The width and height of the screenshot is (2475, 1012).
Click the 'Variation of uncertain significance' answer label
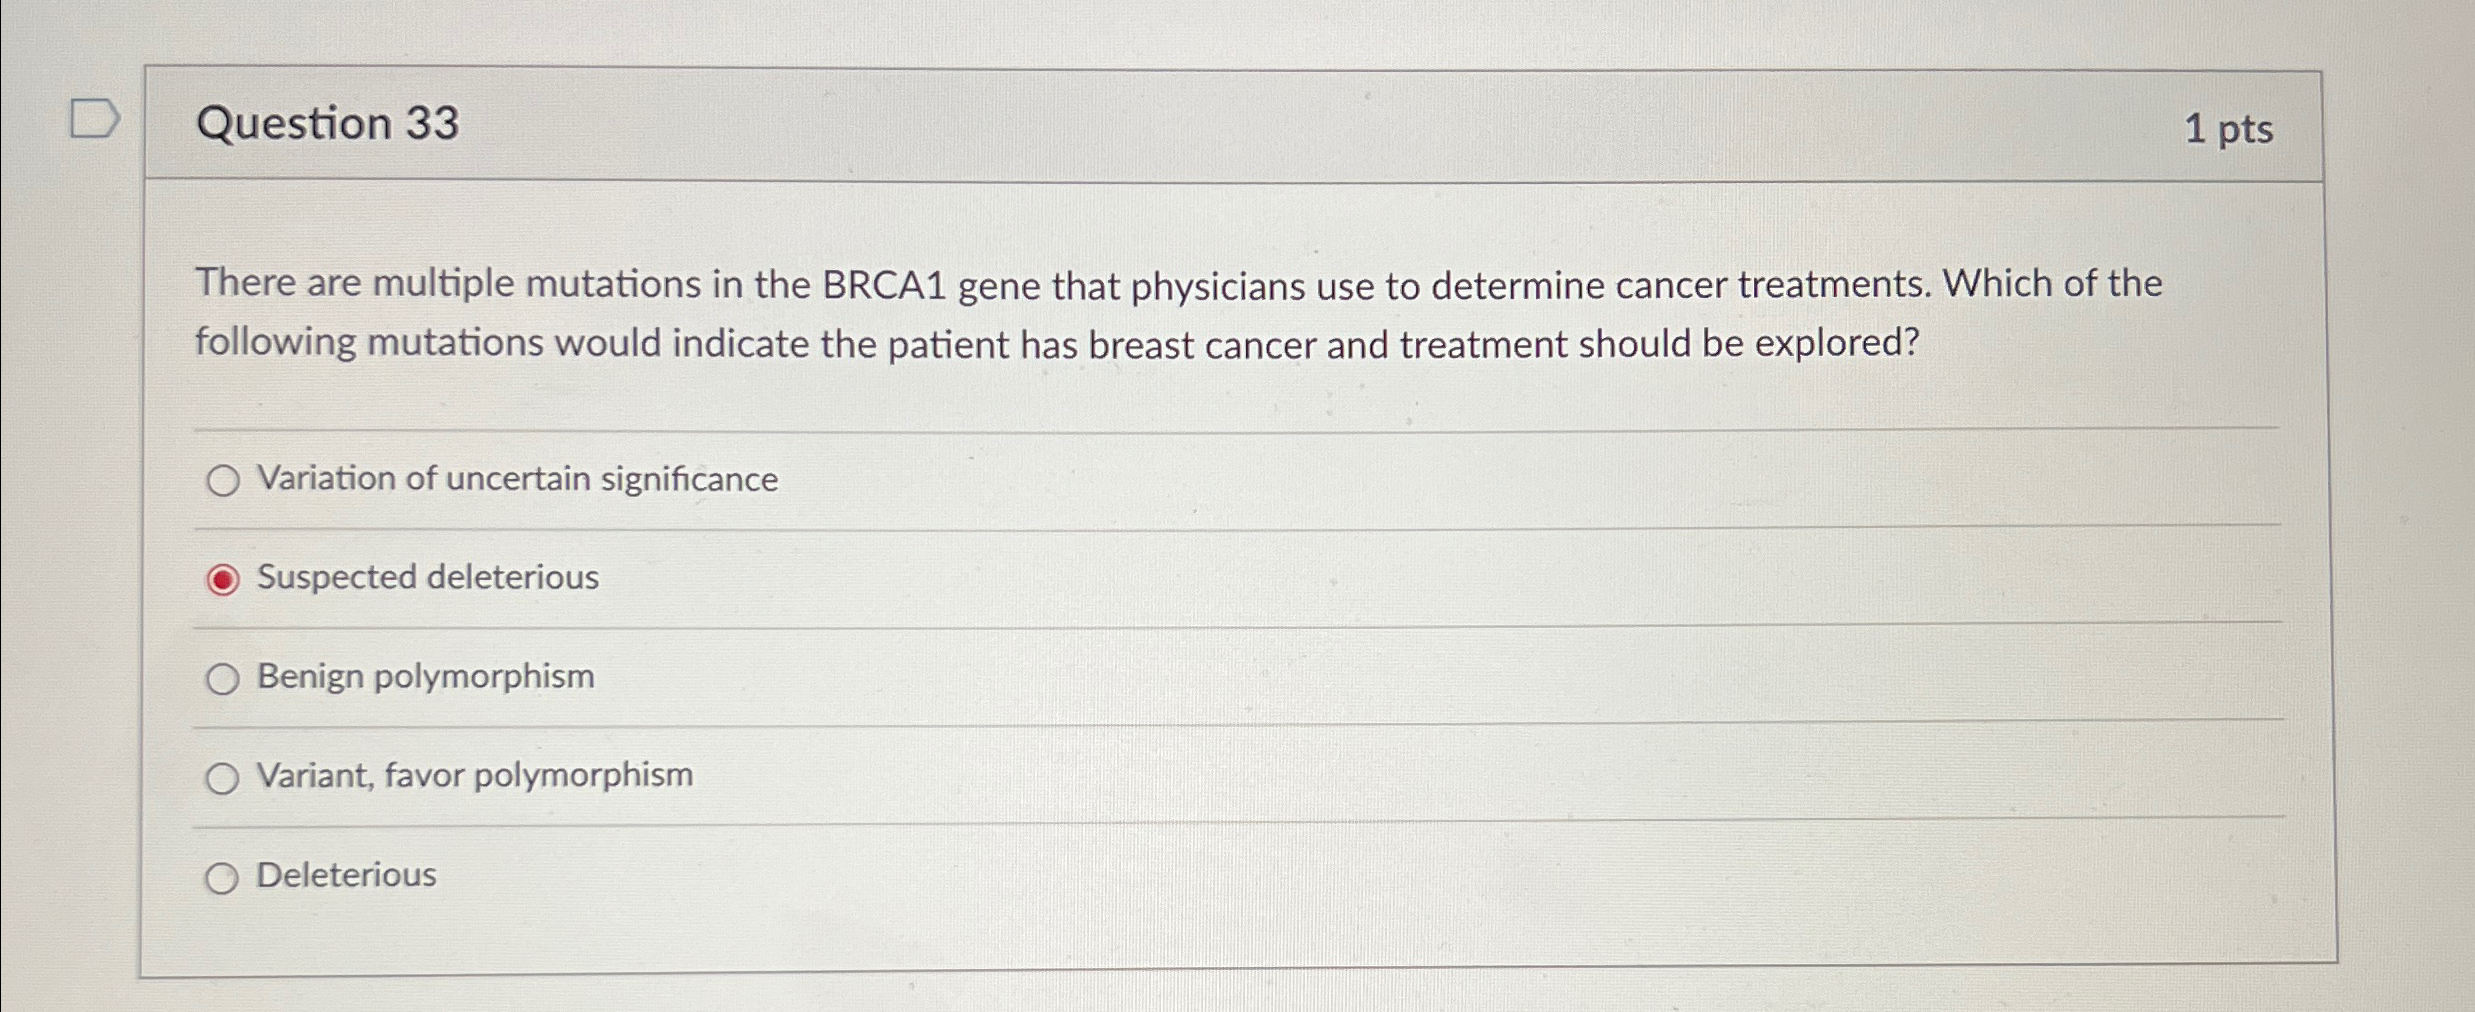(517, 479)
